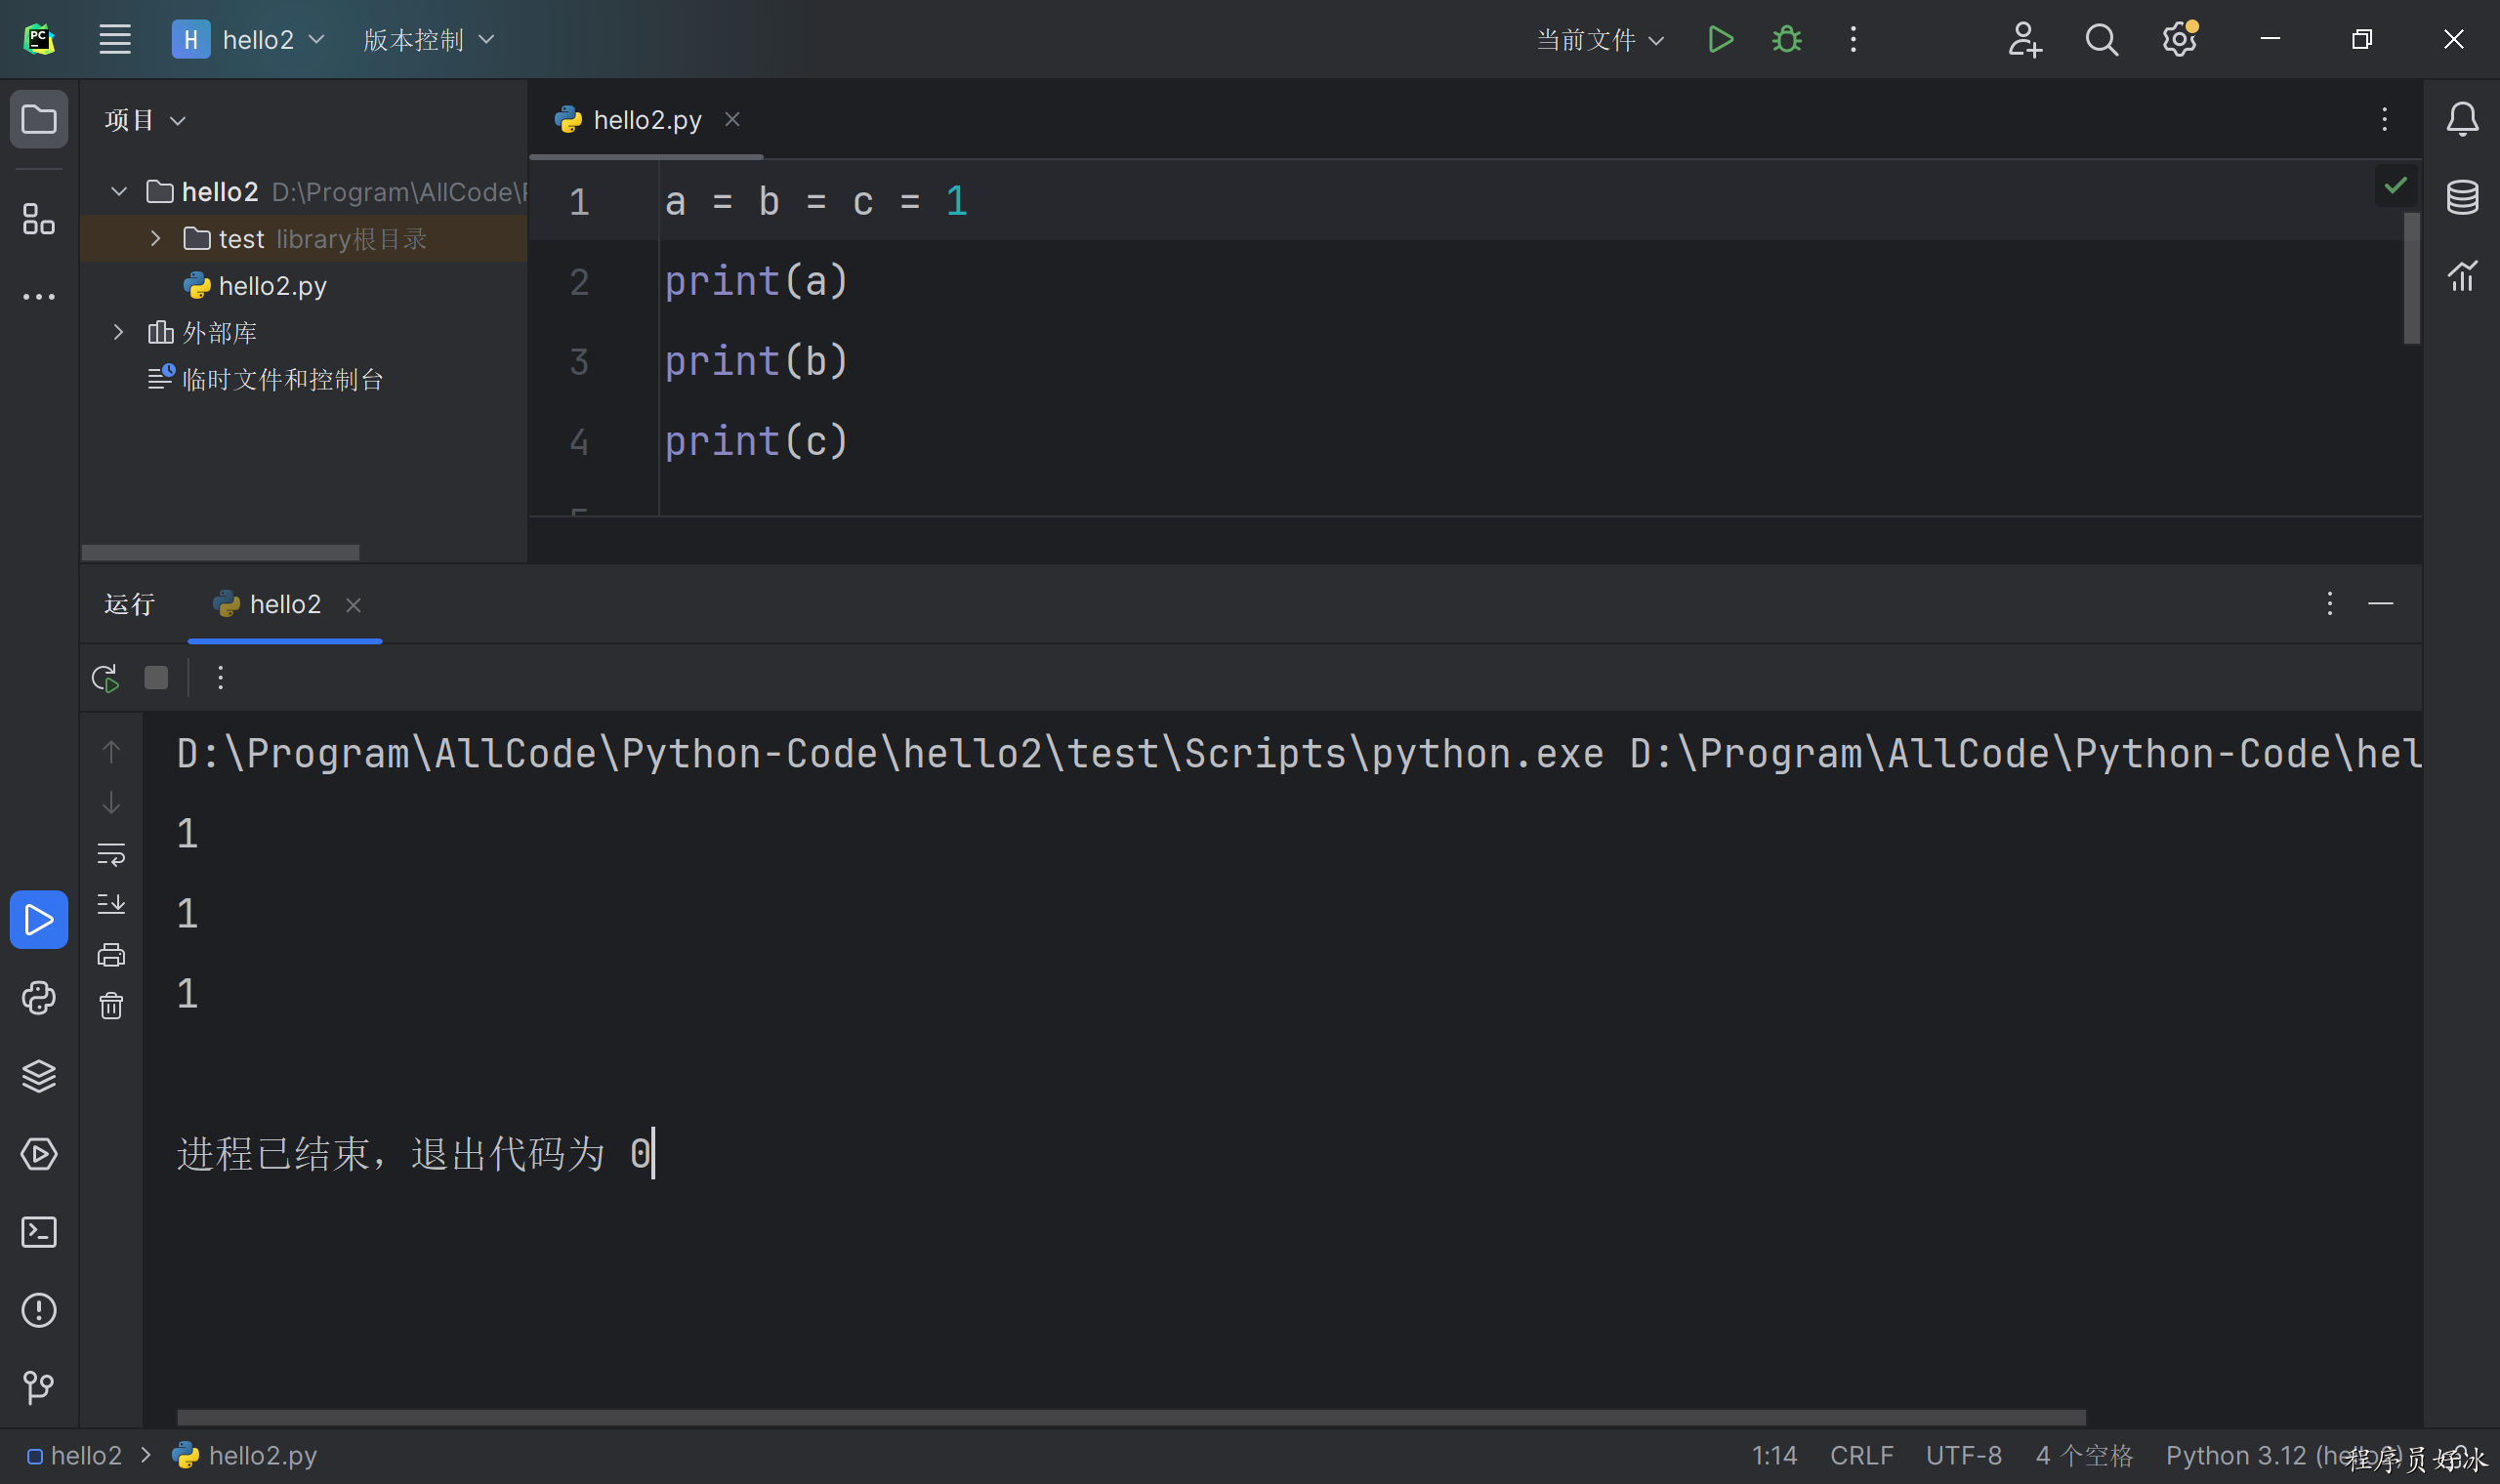
Task: Open the 版本控制 menu
Action: click(428, 40)
